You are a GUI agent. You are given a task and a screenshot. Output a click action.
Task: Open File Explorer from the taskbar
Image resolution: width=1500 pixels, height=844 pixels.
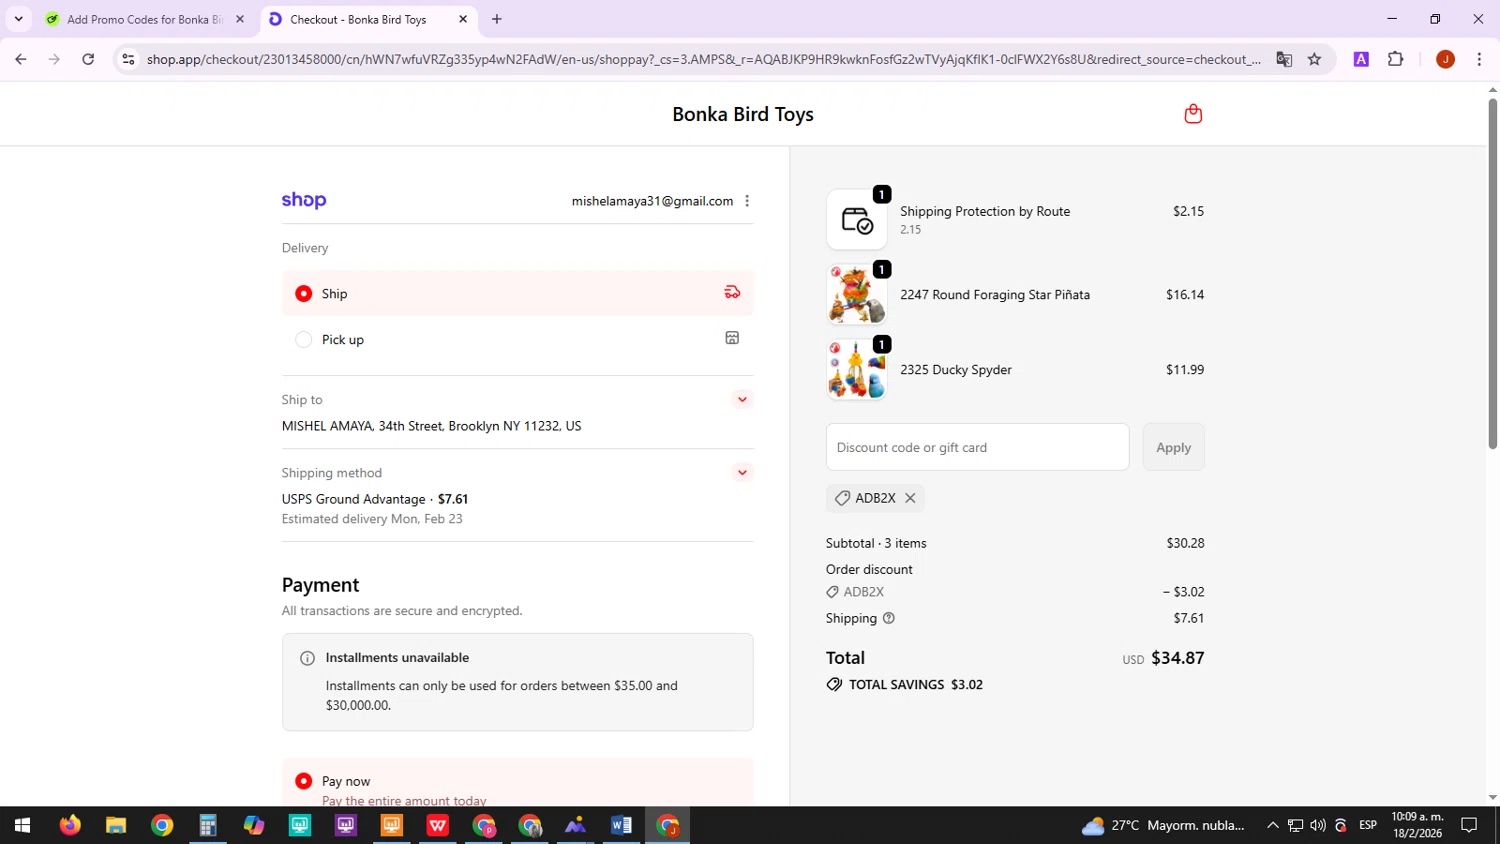(116, 825)
